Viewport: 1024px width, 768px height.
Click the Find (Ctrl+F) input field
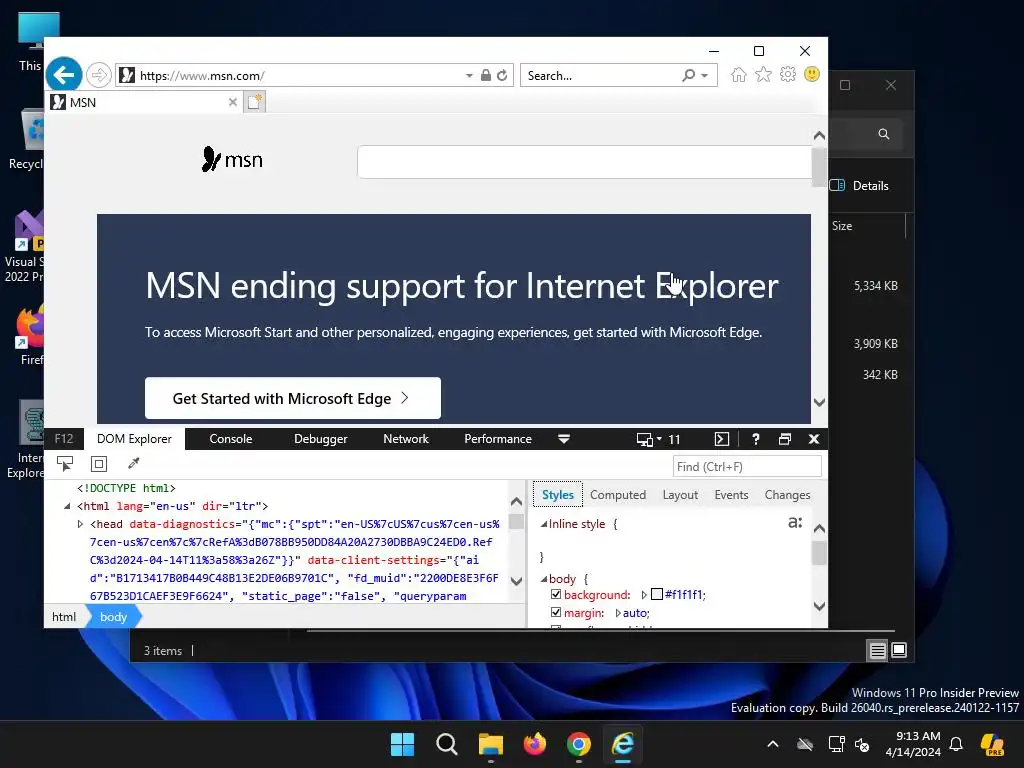tap(747, 466)
